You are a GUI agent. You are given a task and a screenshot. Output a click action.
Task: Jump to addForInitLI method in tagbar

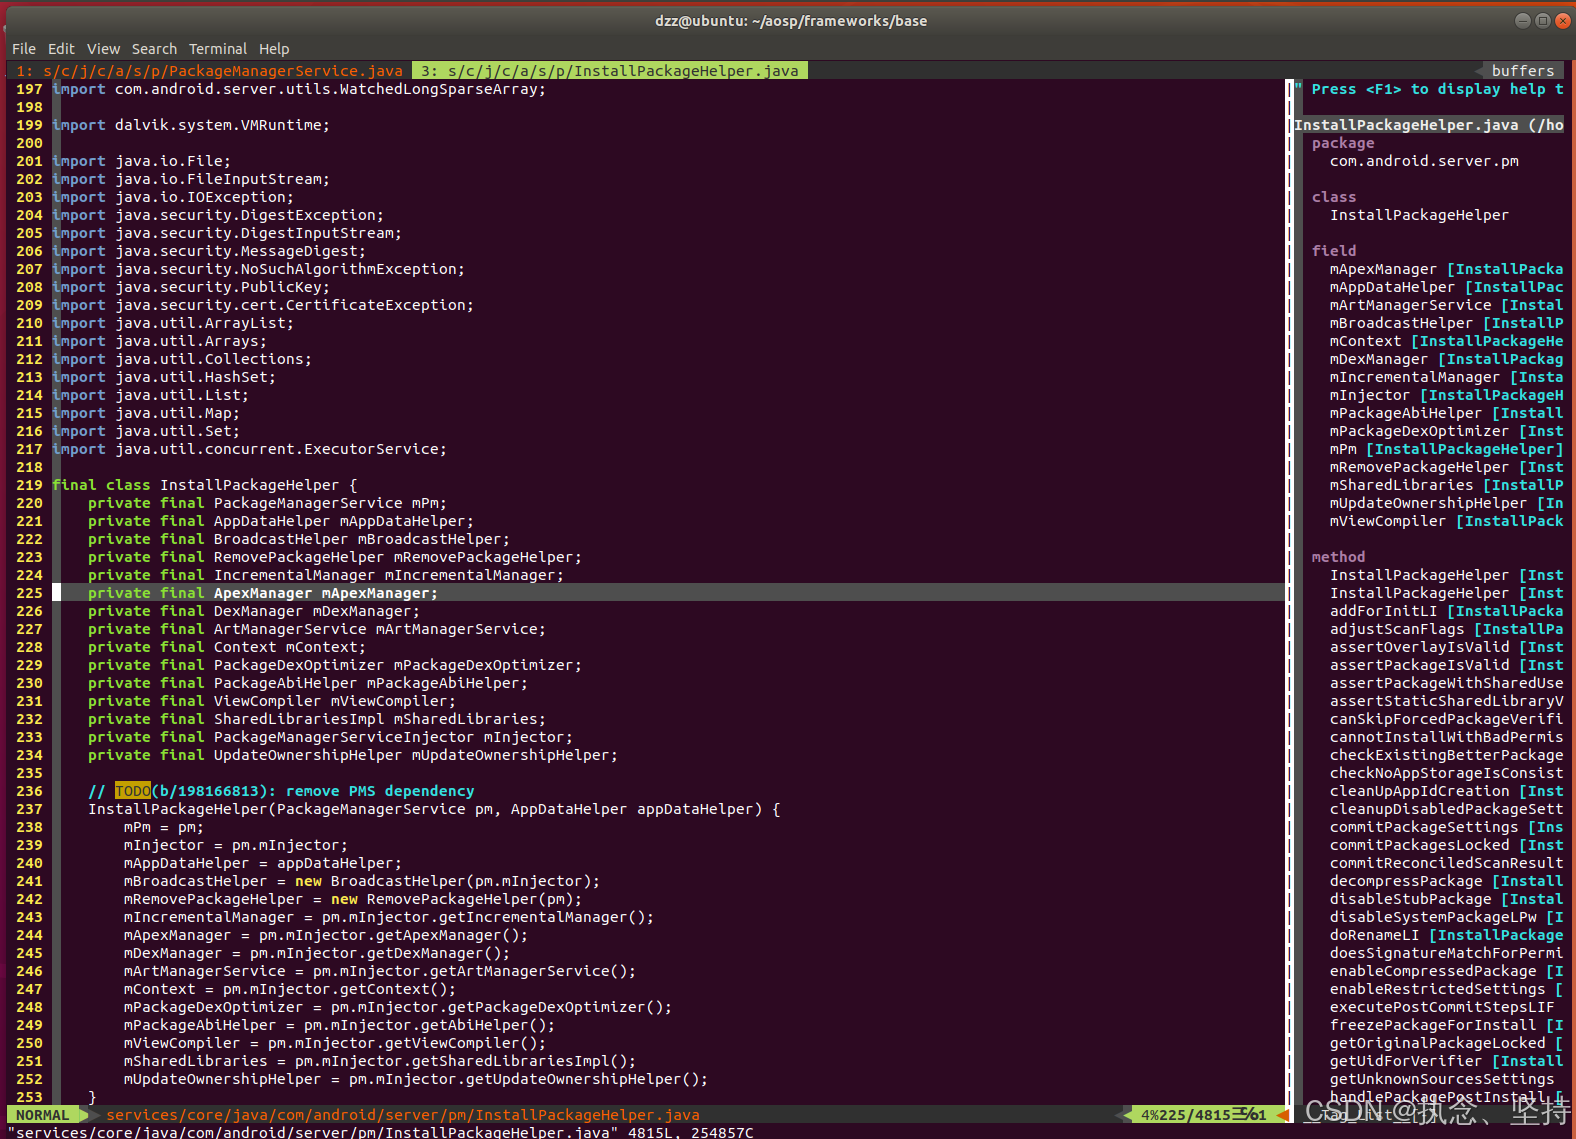tap(1446, 611)
